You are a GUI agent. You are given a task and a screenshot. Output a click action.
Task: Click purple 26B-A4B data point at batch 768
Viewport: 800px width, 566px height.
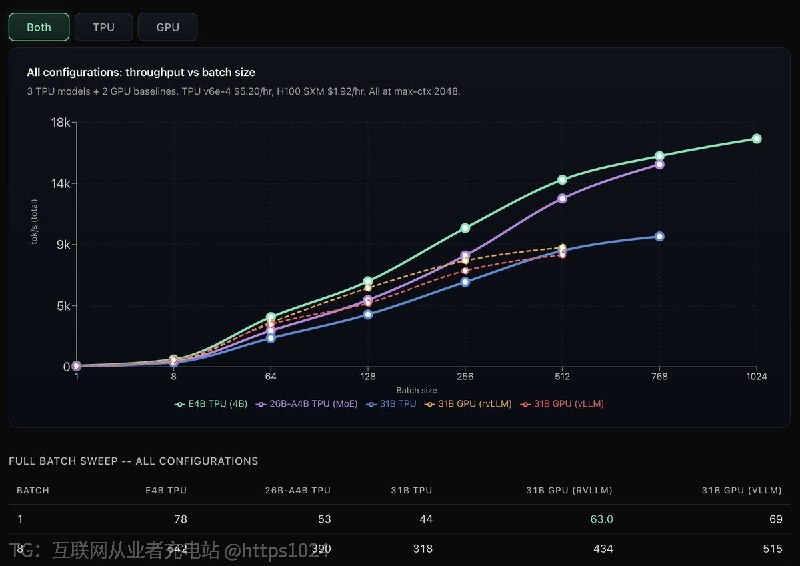659,164
